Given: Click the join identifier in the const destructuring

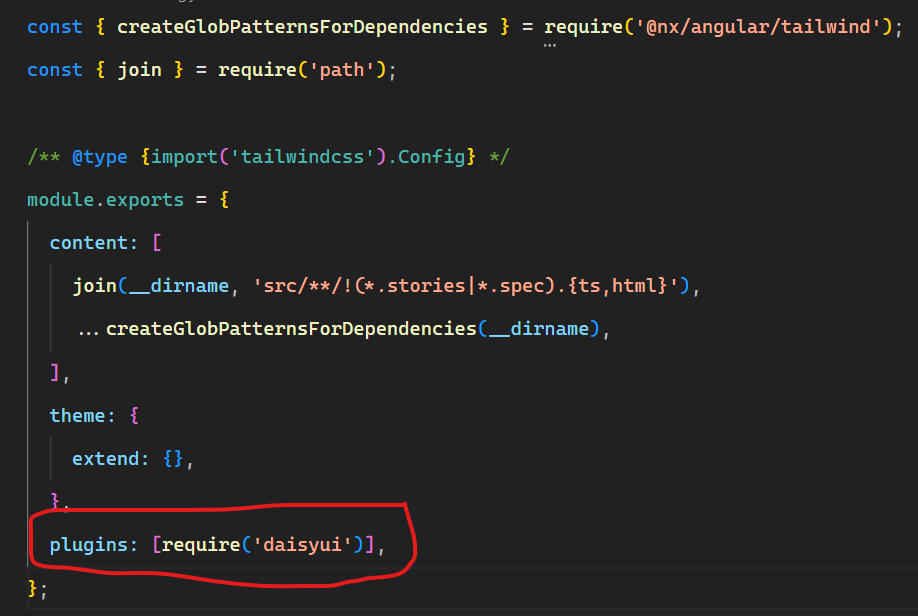Looking at the screenshot, I should tap(140, 70).
